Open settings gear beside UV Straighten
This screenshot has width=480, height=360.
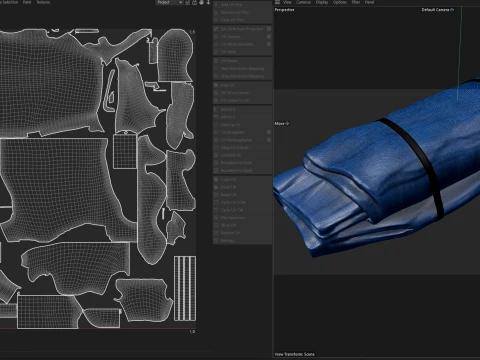tap(269, 132)
